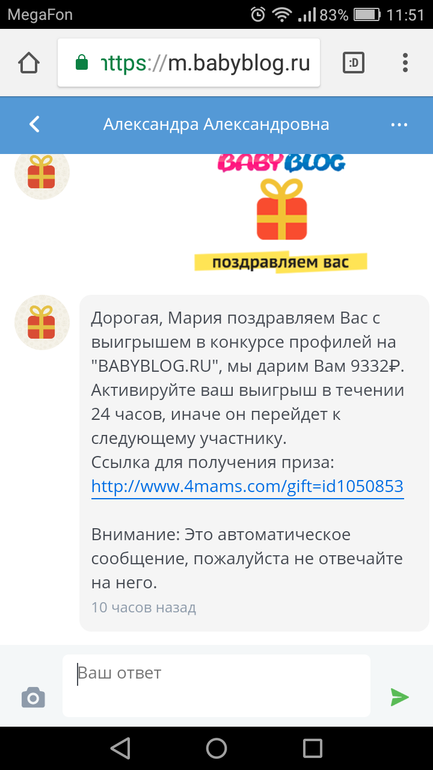Tap the message bubble from Мария contest

click(254, 463)
